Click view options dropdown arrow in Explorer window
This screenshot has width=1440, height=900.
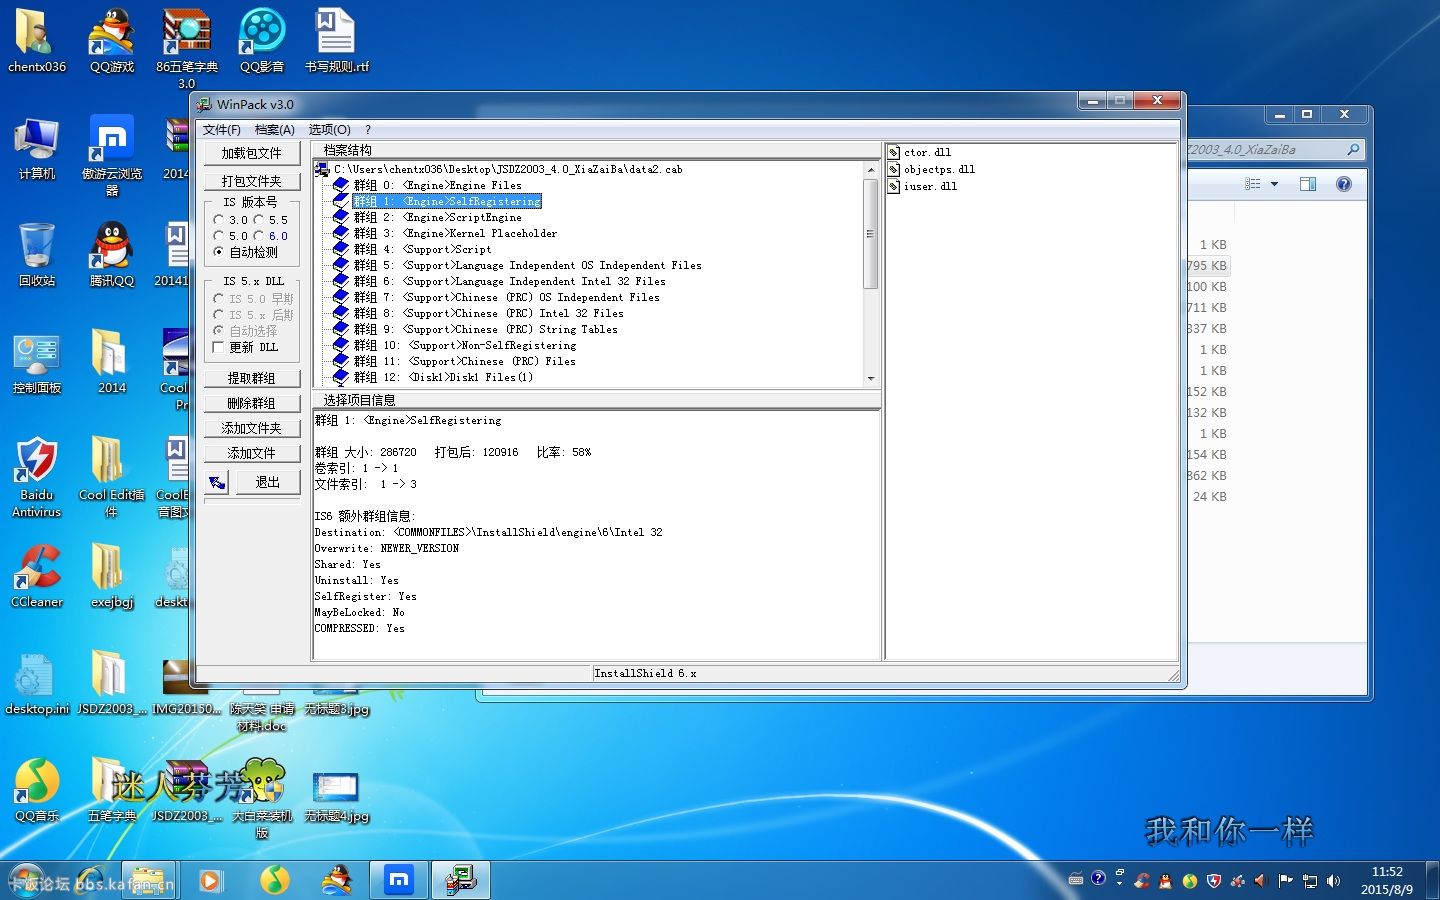1274,184
